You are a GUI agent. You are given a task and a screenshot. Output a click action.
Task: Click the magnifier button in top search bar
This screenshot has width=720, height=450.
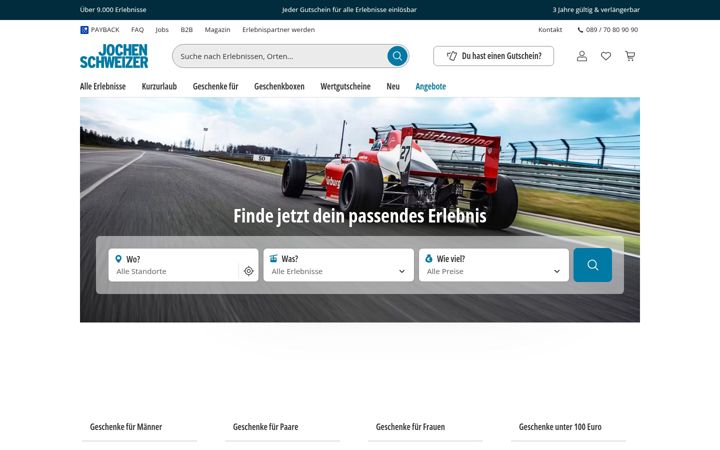coord(397,56)
